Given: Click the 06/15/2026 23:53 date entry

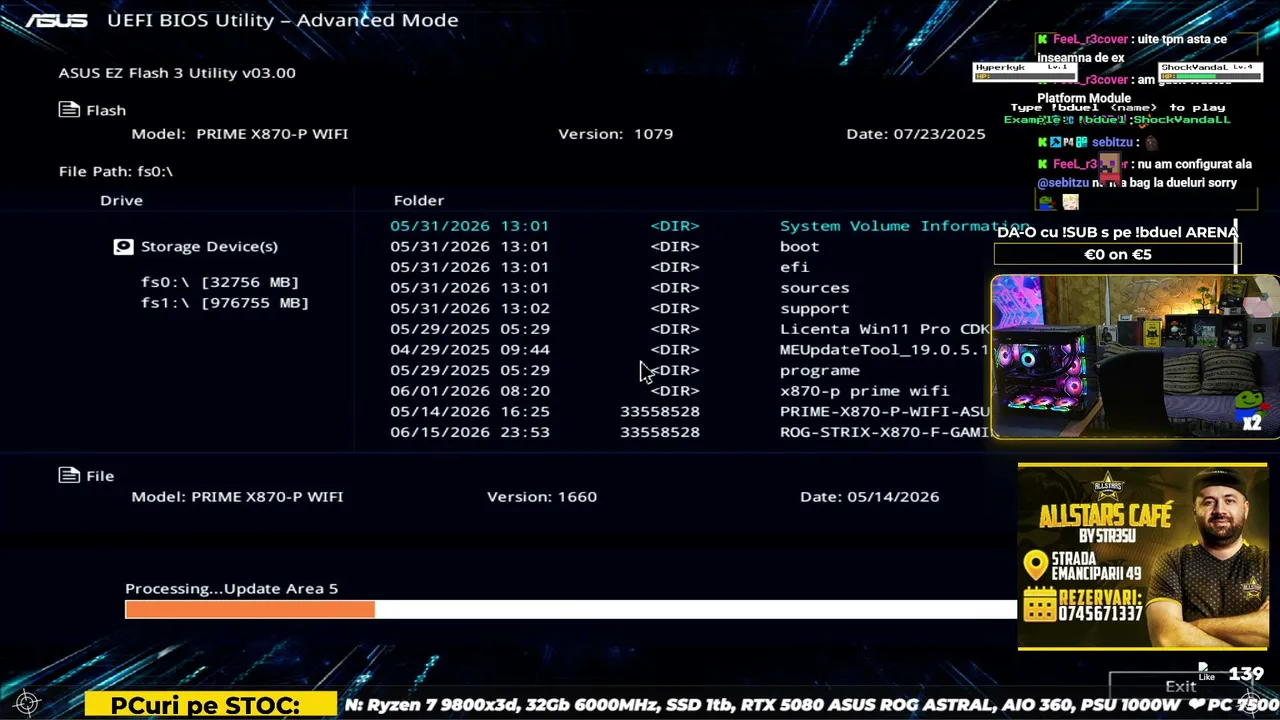Looking at the screenshot, I should coord(469,432).
